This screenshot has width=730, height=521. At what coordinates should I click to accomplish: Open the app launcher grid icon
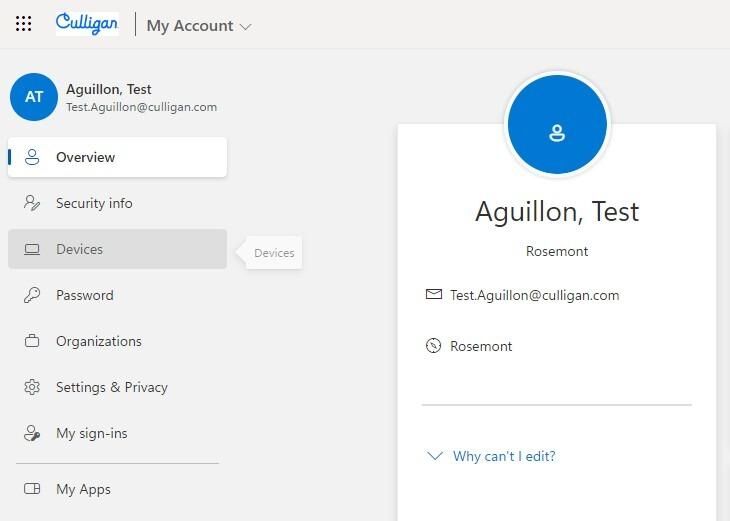point(23,25)
